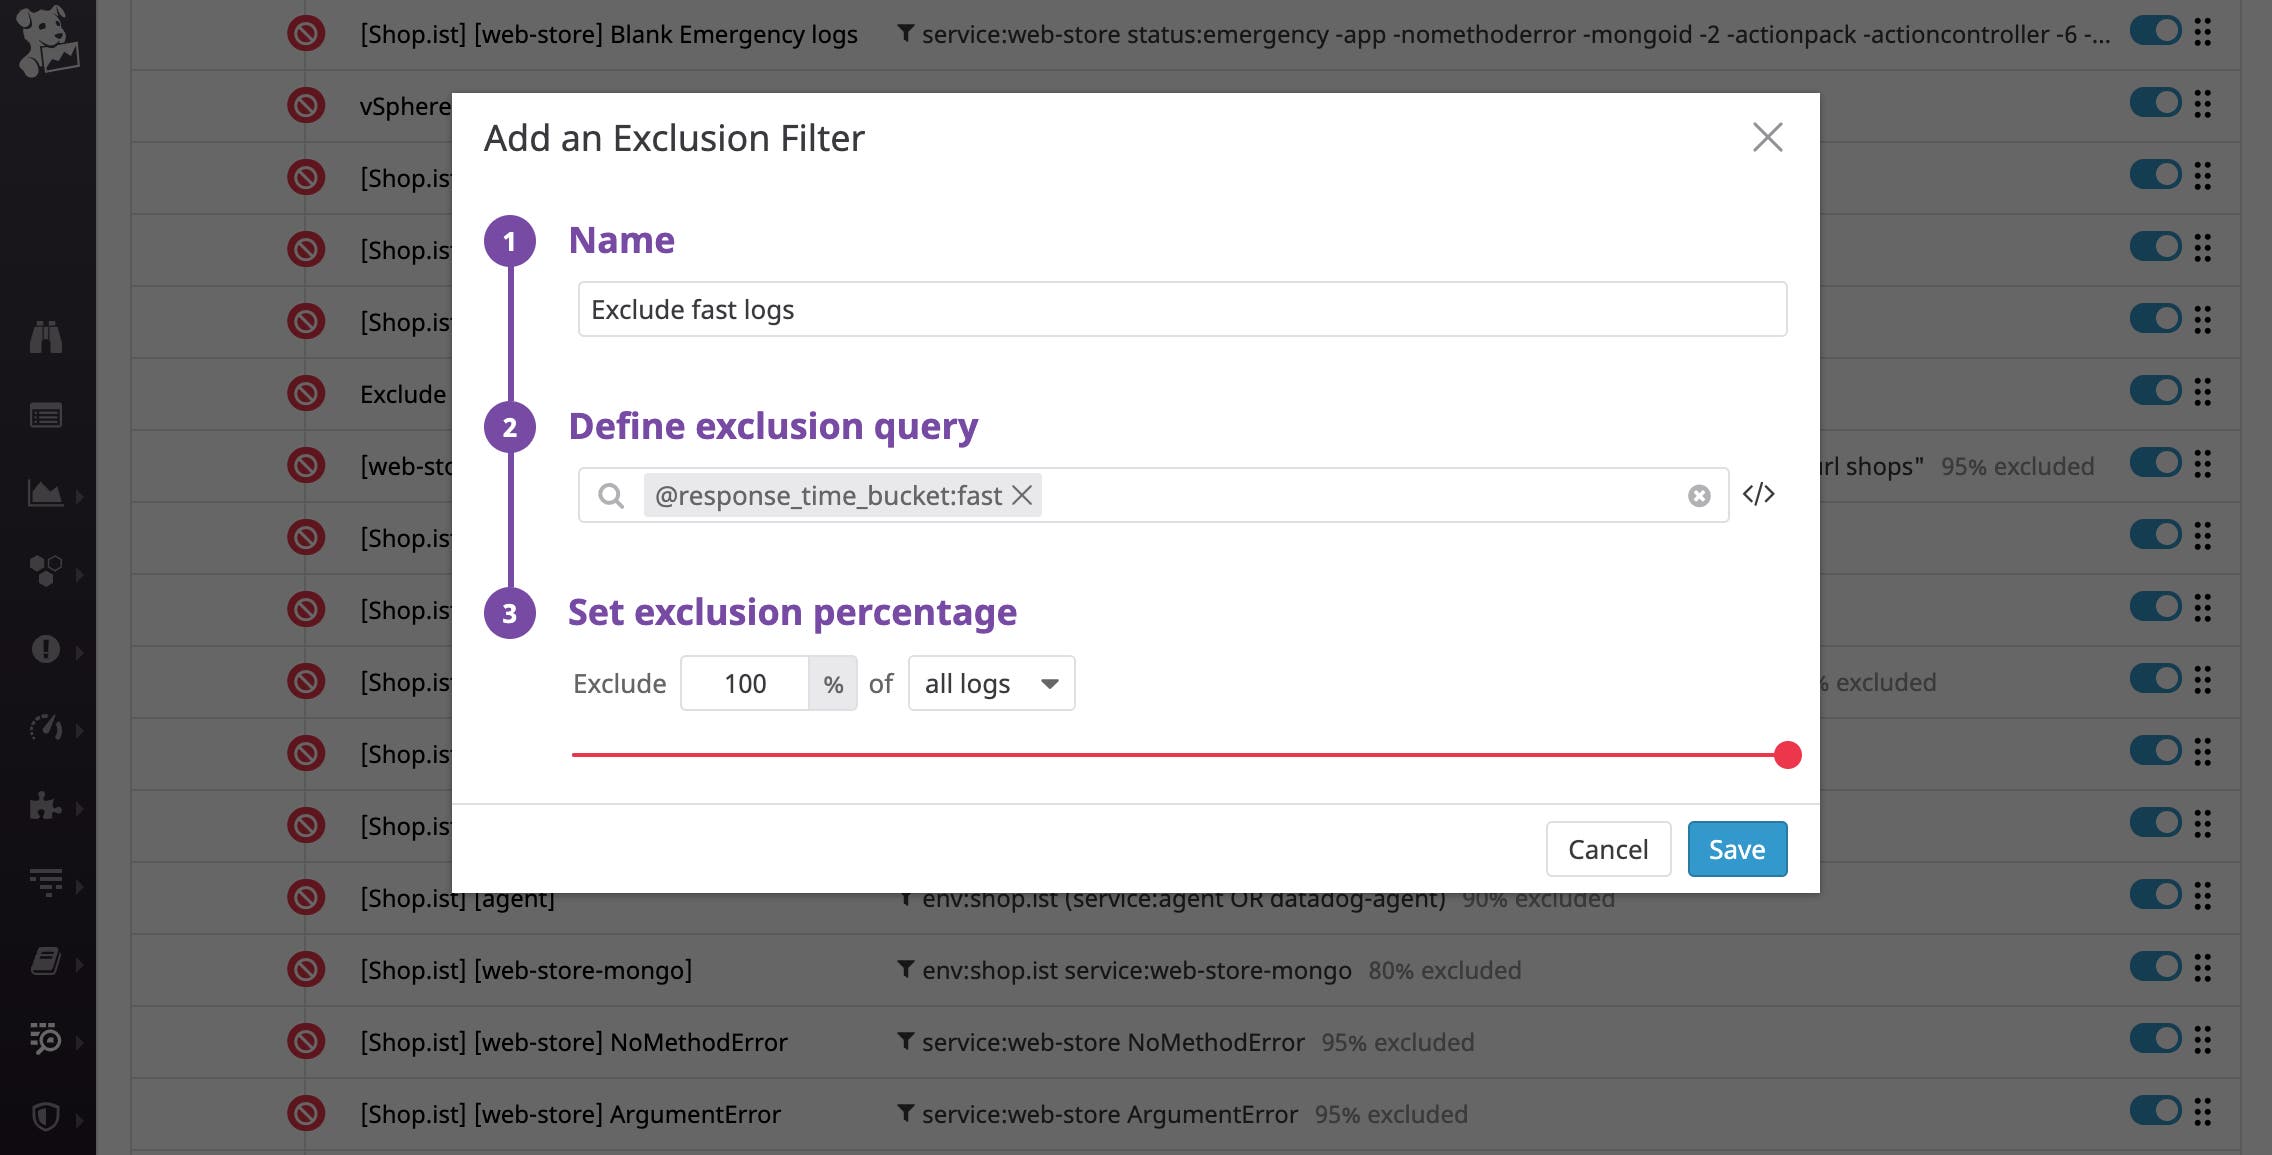Open the Dashboards graph icon in sidebar
The image size is (2272, 1155).
click(48, 493)
